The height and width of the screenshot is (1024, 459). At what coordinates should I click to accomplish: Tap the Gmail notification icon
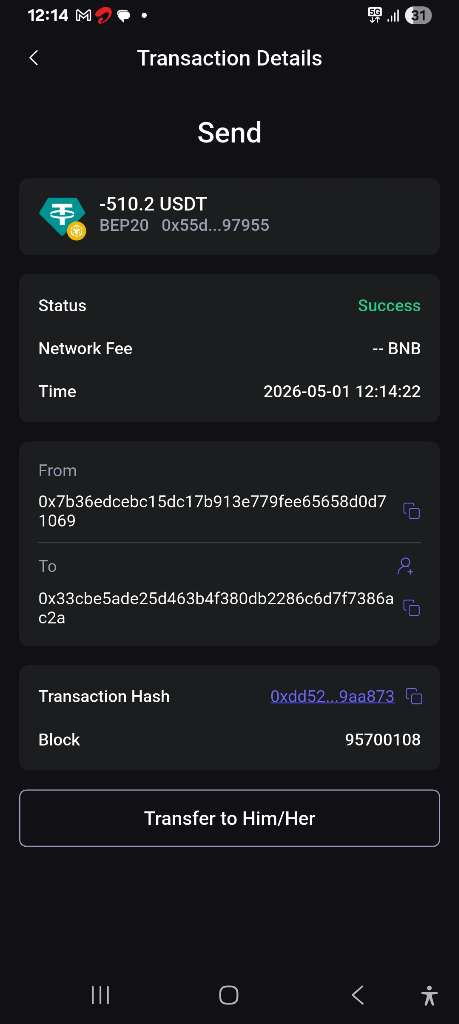(x=84, y=16)
